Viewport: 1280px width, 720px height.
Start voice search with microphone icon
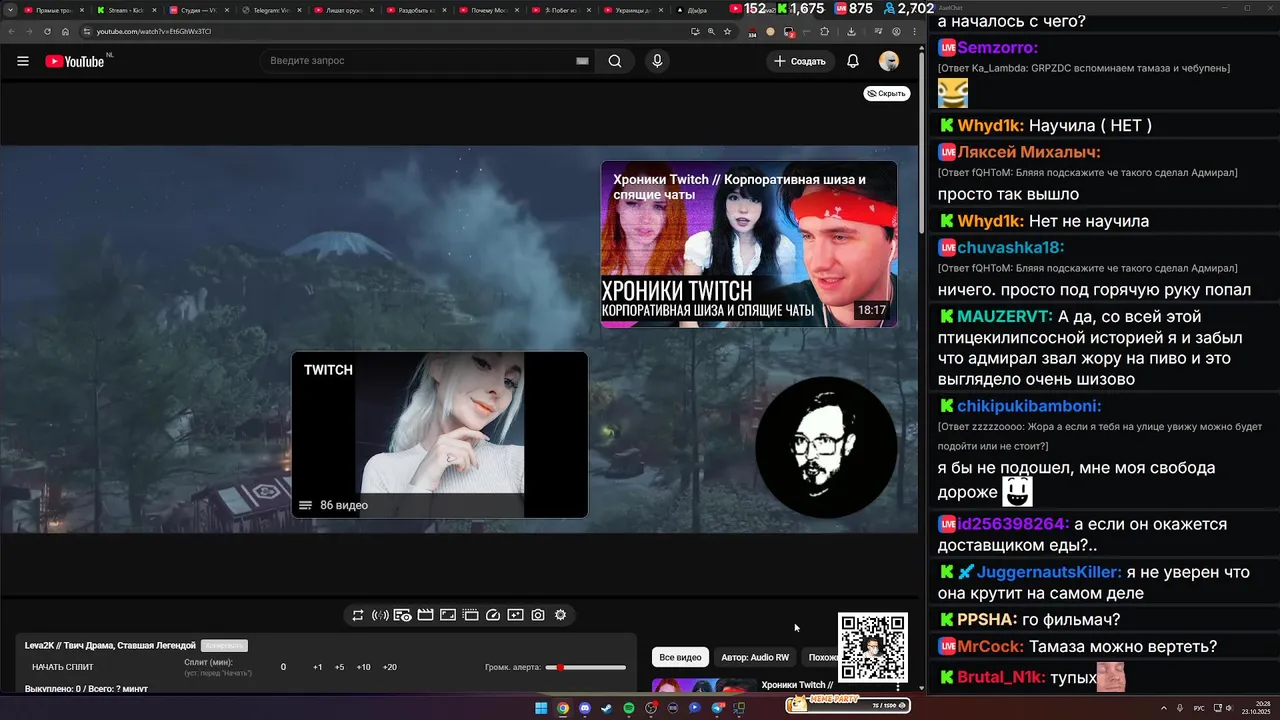tap(657, 61)
